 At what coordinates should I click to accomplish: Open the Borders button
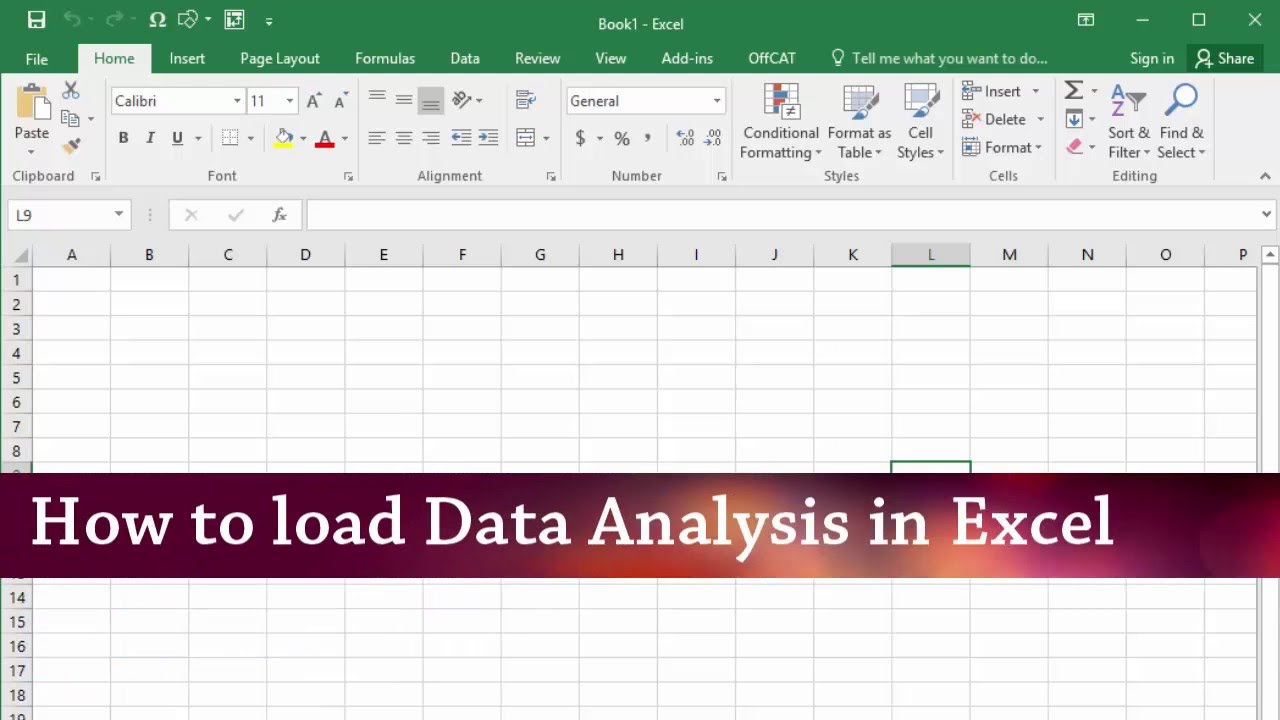tap(230, 138)
